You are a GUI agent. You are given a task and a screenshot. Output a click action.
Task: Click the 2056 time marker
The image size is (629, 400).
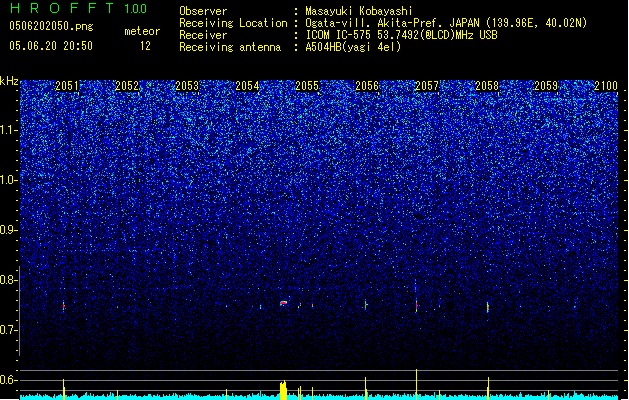pyautogui.click(x=367, y=86)
